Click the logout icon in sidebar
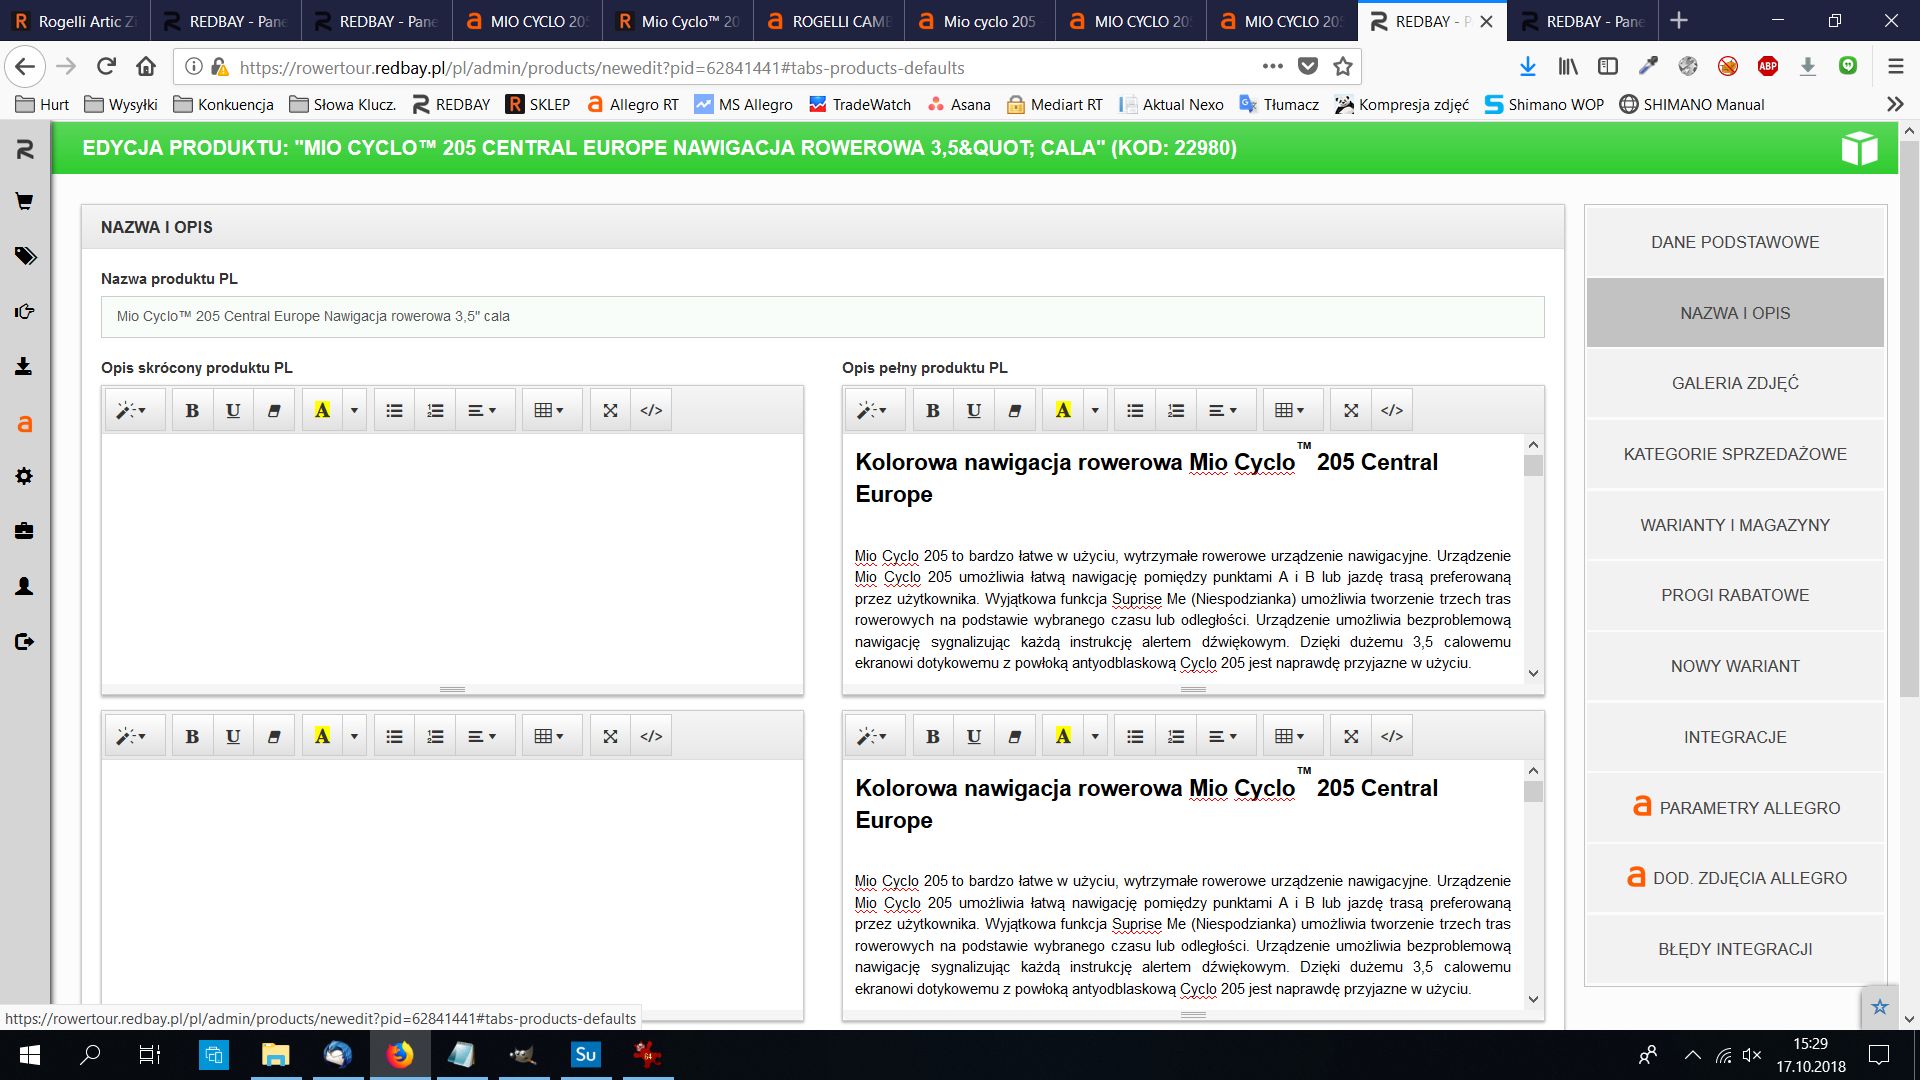Screen dimensions: 1920x1080 point(24,642)
